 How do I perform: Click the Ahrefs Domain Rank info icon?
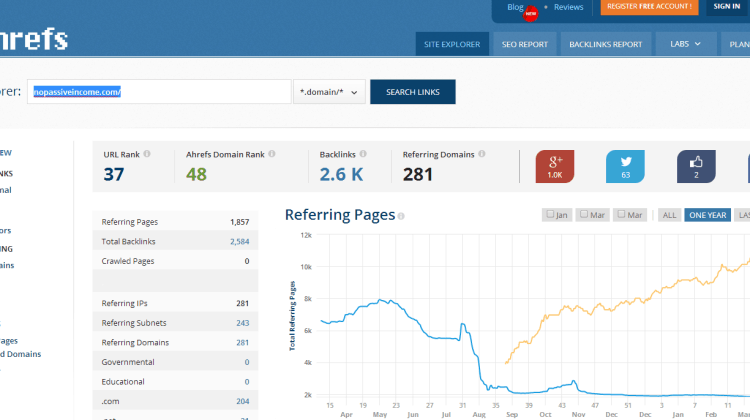[x=272, y=154]
